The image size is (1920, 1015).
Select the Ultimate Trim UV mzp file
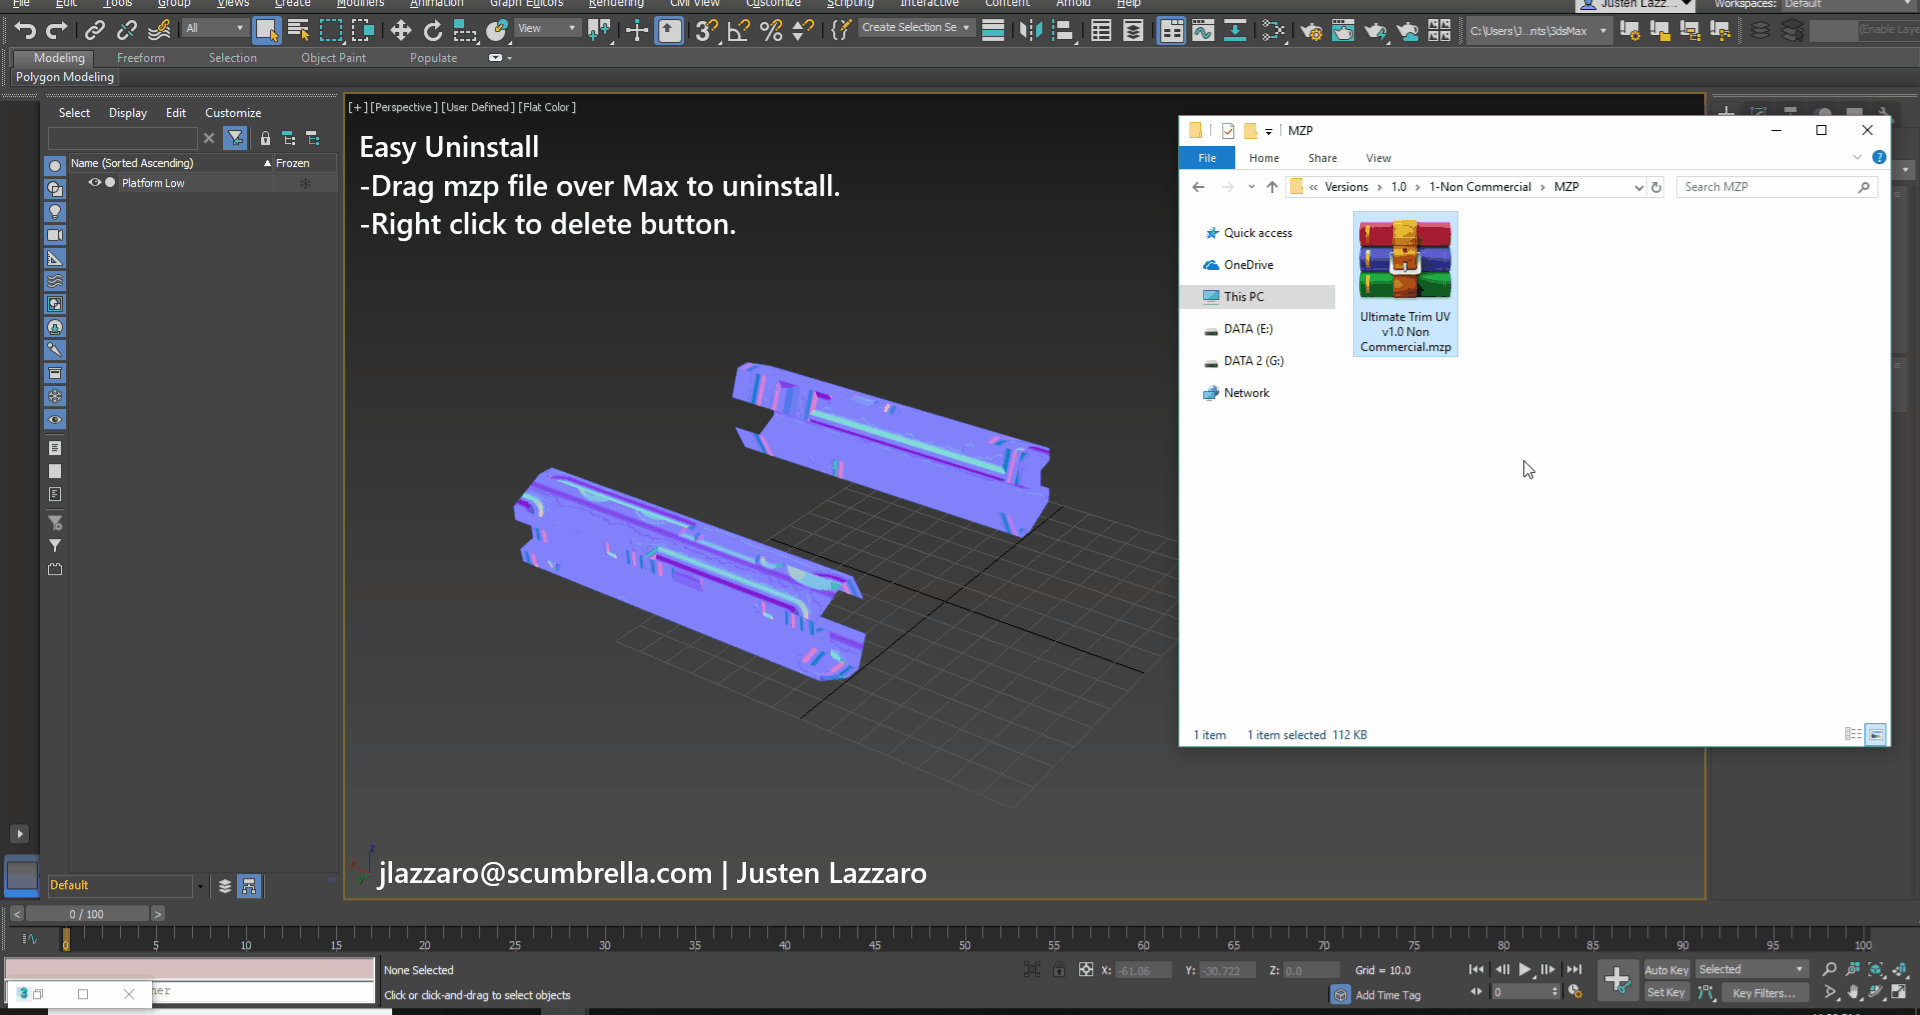1405,284
